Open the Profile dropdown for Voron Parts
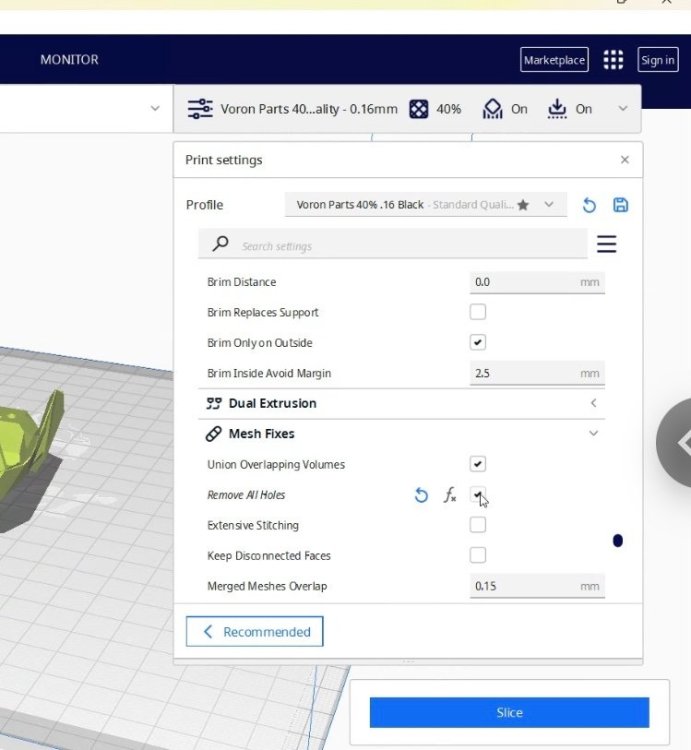This screenshot has height=750, width=691. [x=426, y=205]
